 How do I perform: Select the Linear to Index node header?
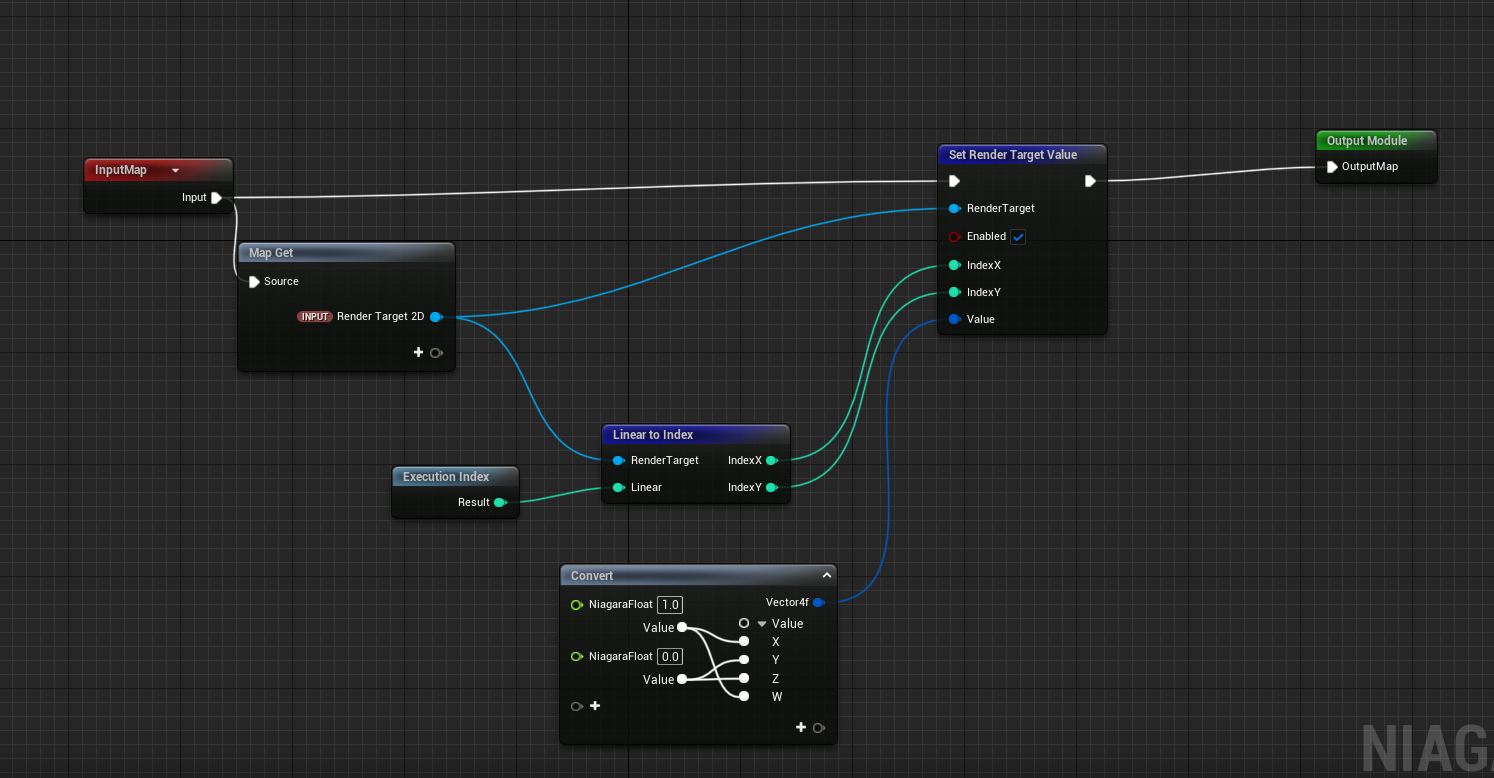tap(653, 435)
